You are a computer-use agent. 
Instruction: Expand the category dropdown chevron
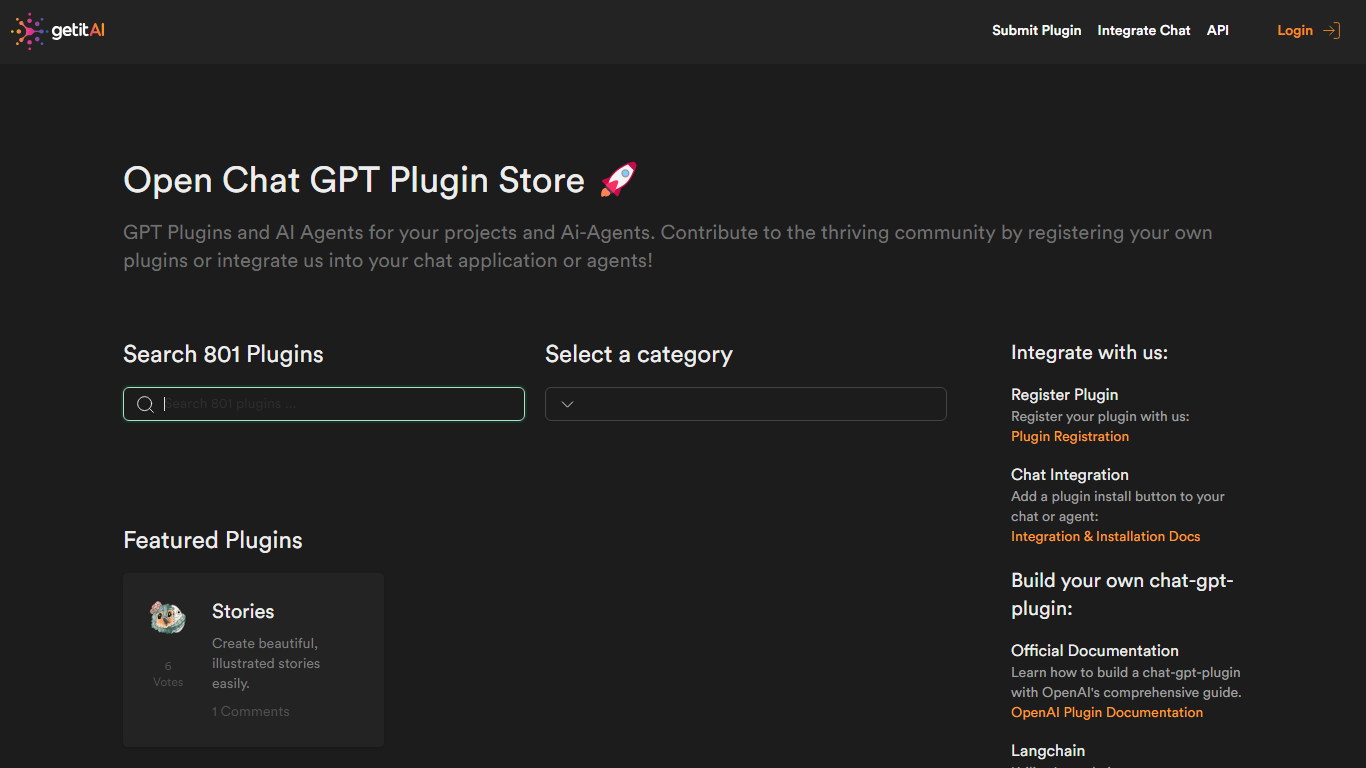point(567,404)
